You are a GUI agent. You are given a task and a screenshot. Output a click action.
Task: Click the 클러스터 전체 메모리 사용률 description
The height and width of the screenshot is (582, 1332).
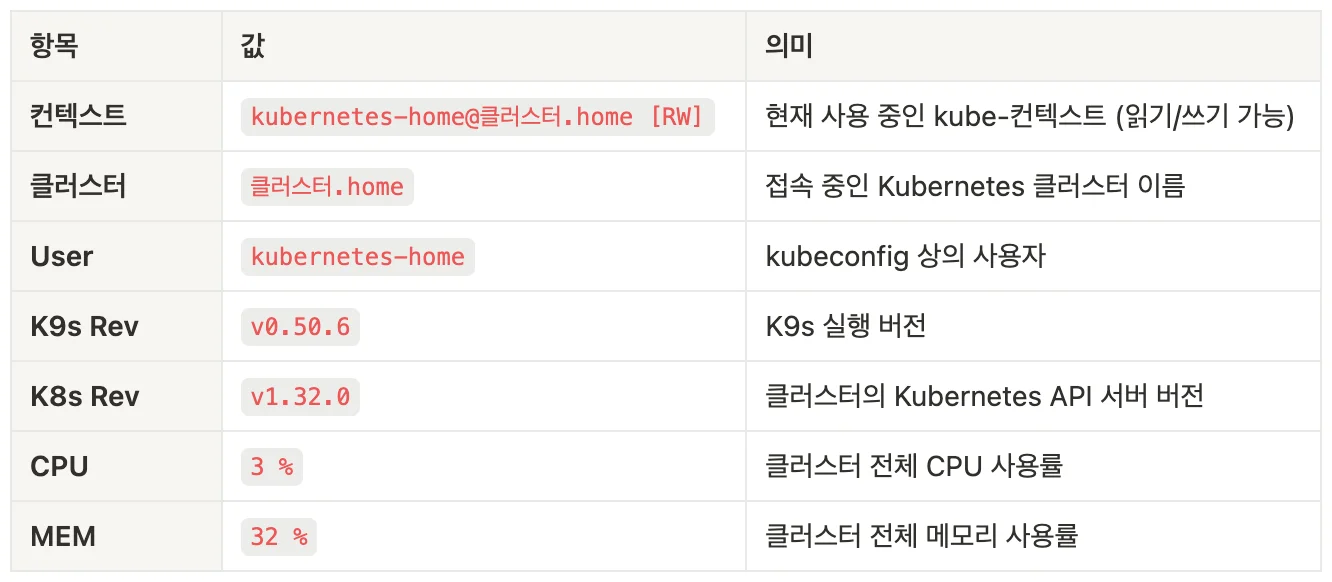pos(921,536)
